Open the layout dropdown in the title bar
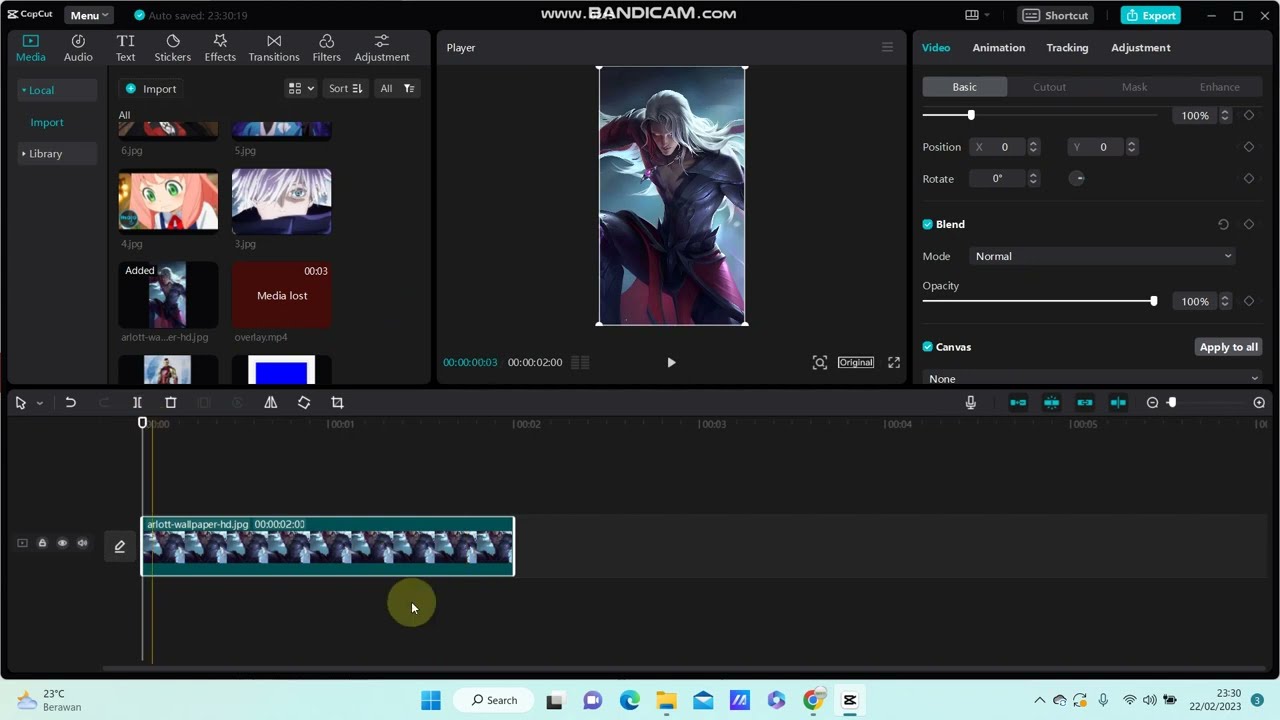 click(977, 15)
